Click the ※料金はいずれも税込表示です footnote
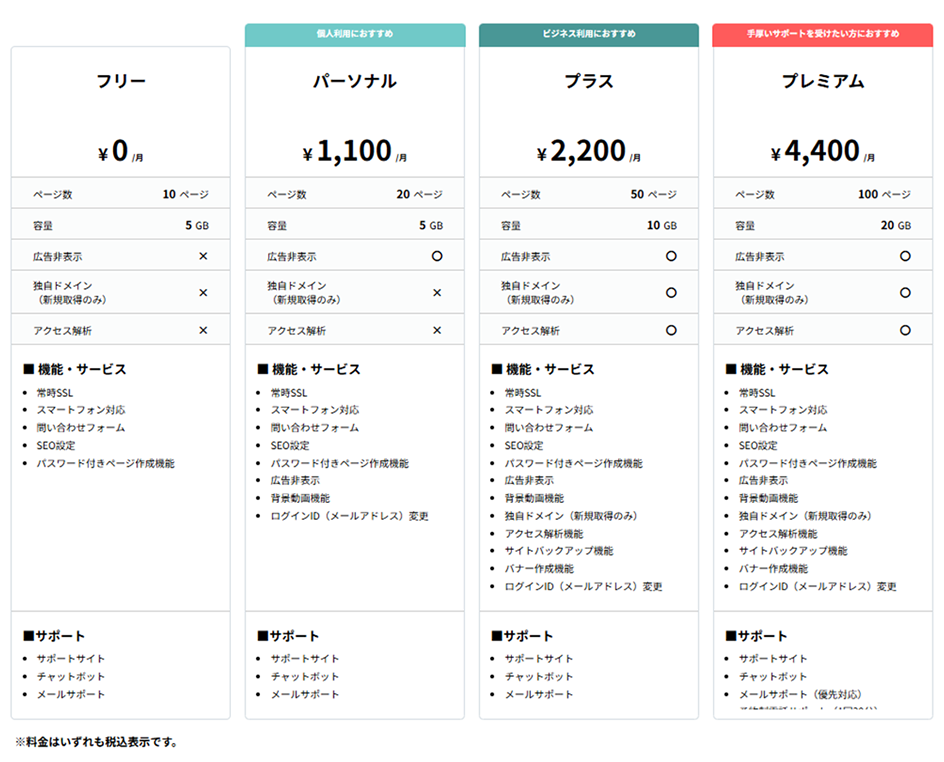Screen dimensions: 944x762 (97, 742)
